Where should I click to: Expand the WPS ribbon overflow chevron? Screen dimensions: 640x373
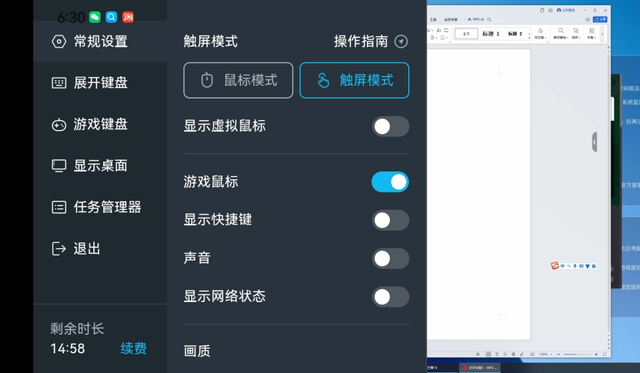[x=602, y=34]
